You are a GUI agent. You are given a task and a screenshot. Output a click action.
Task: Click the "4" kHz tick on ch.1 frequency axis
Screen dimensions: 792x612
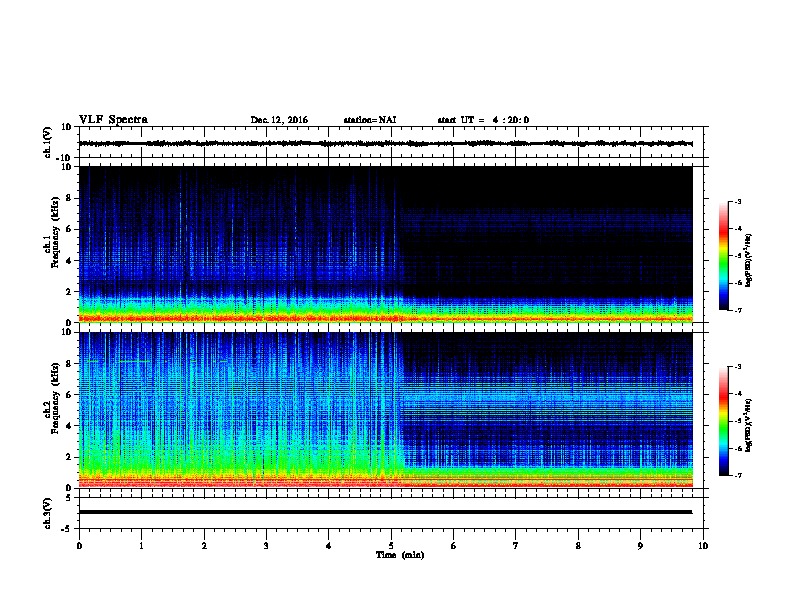coord(69,261)
